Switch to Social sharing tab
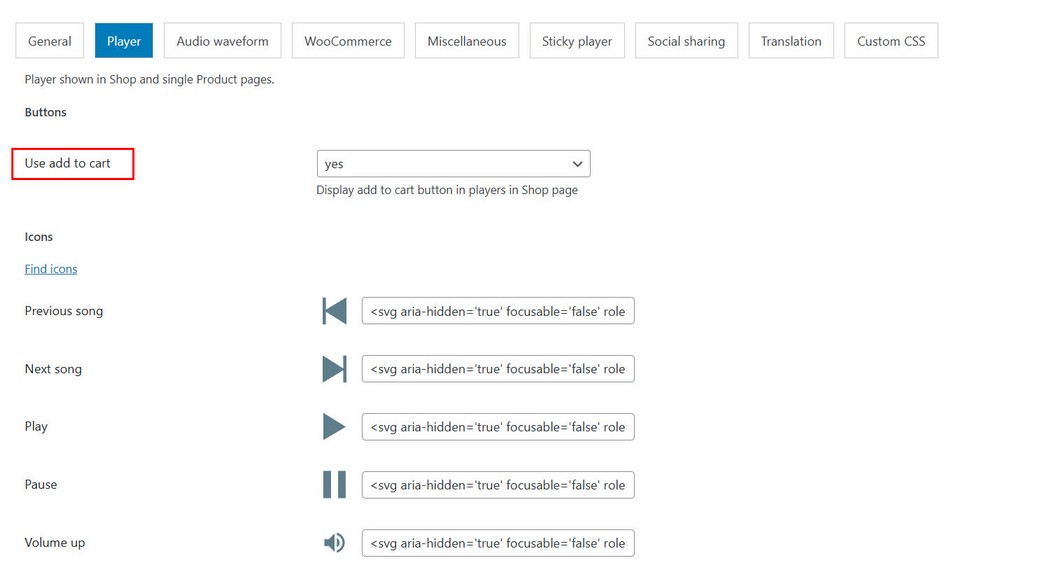Screen dimensions: 1042x575 [x=686, y=41]
